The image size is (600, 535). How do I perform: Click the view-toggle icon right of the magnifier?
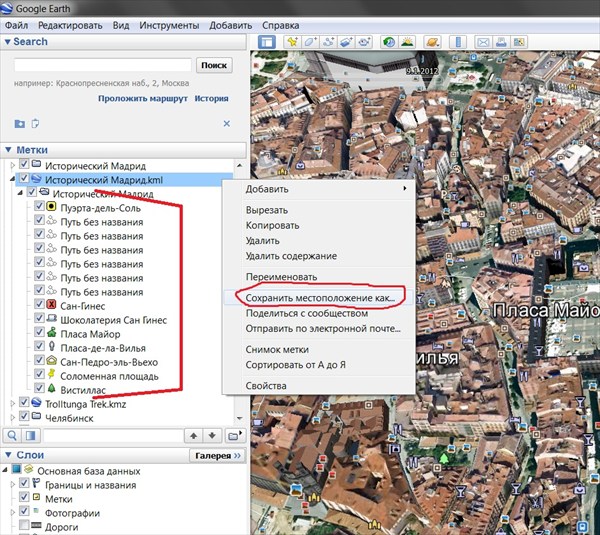pyautogui.click(x=30, y=436)
